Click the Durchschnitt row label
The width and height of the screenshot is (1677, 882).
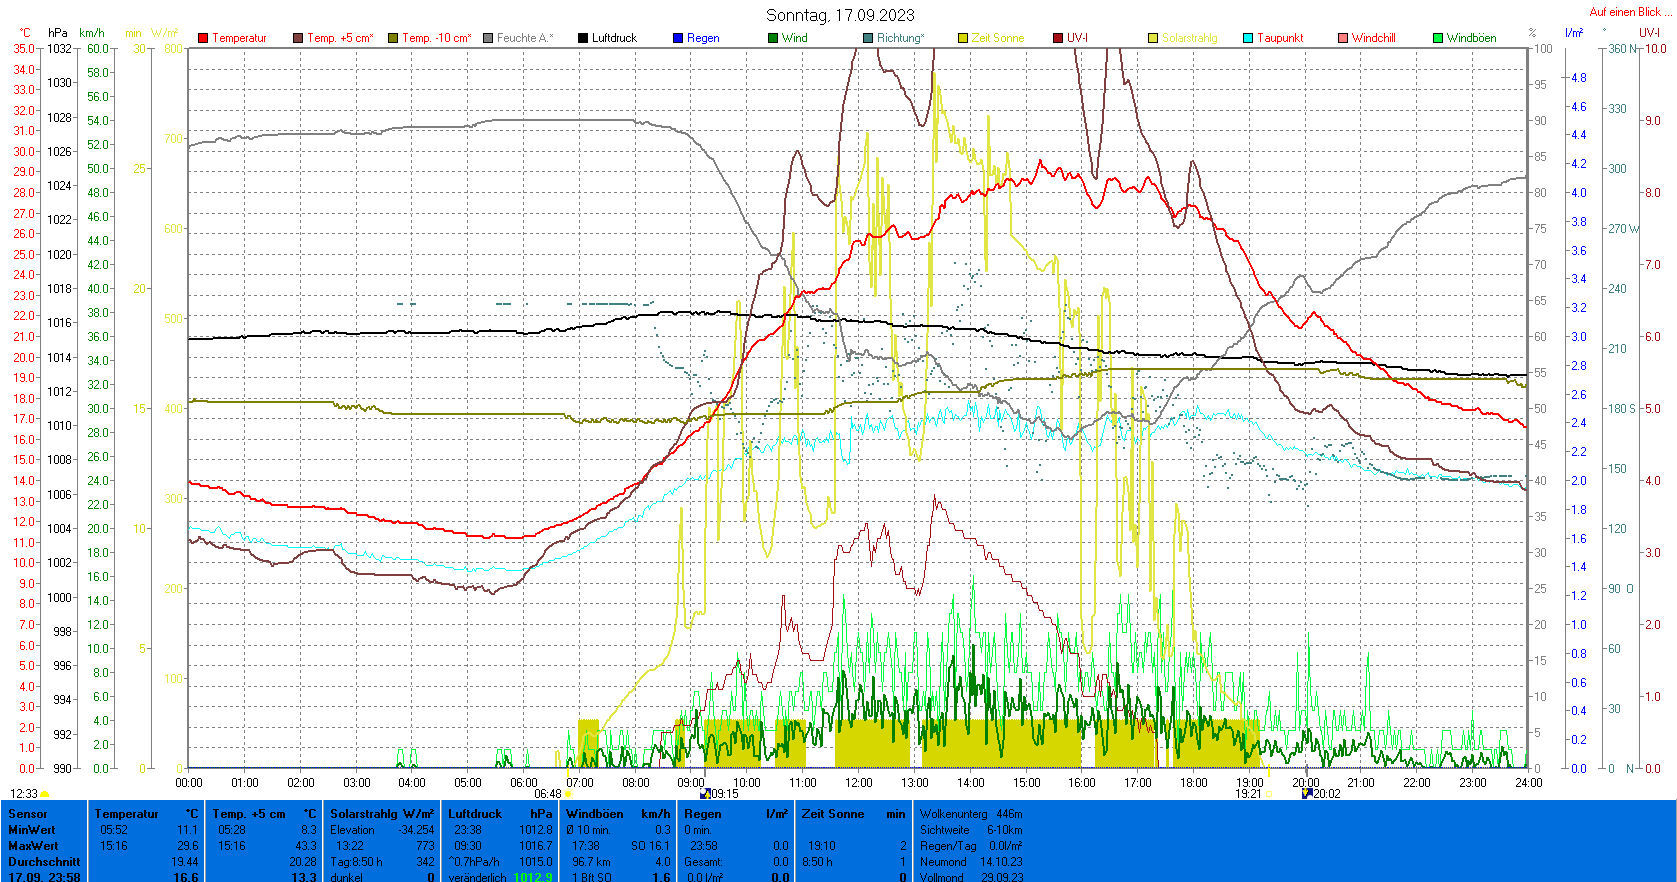click(44, 862)
